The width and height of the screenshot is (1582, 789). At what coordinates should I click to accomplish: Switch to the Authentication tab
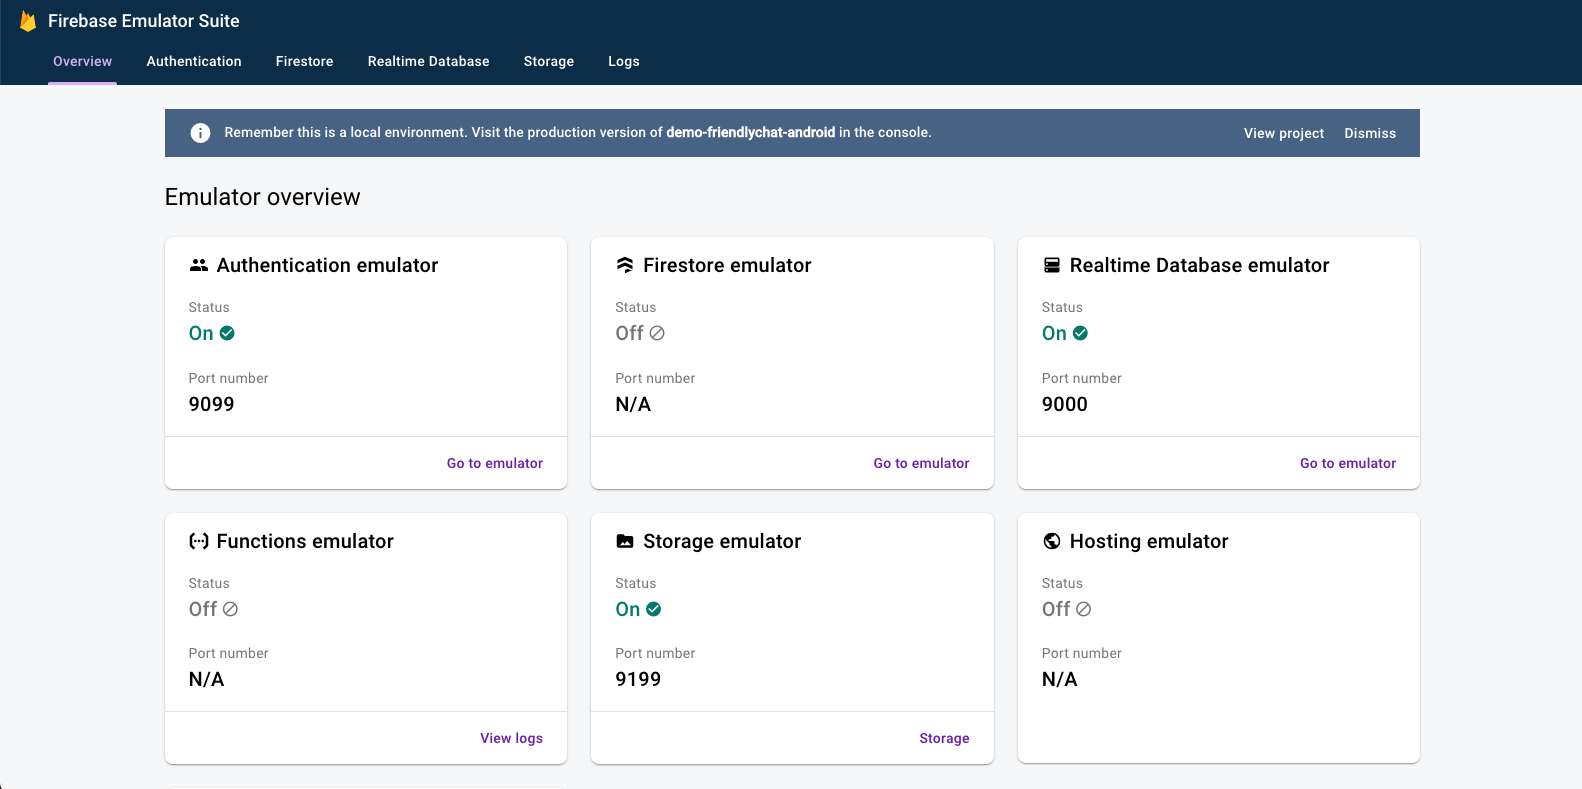point(194,61)
